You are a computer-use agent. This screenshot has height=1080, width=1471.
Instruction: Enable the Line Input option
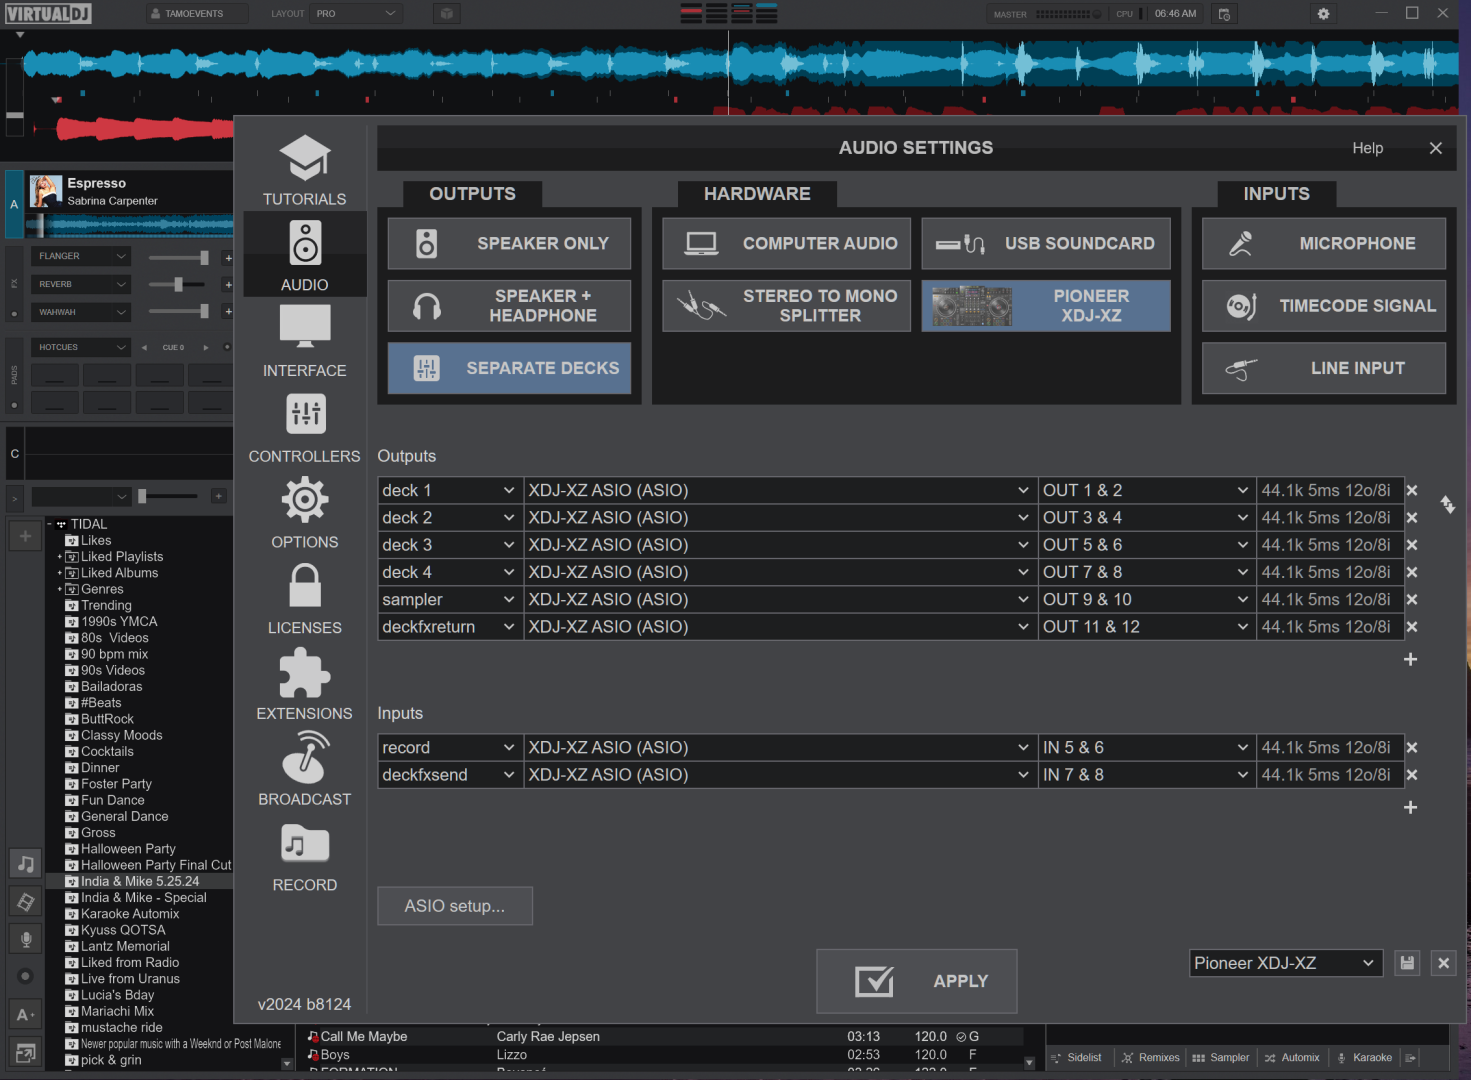click(1324, 368)
